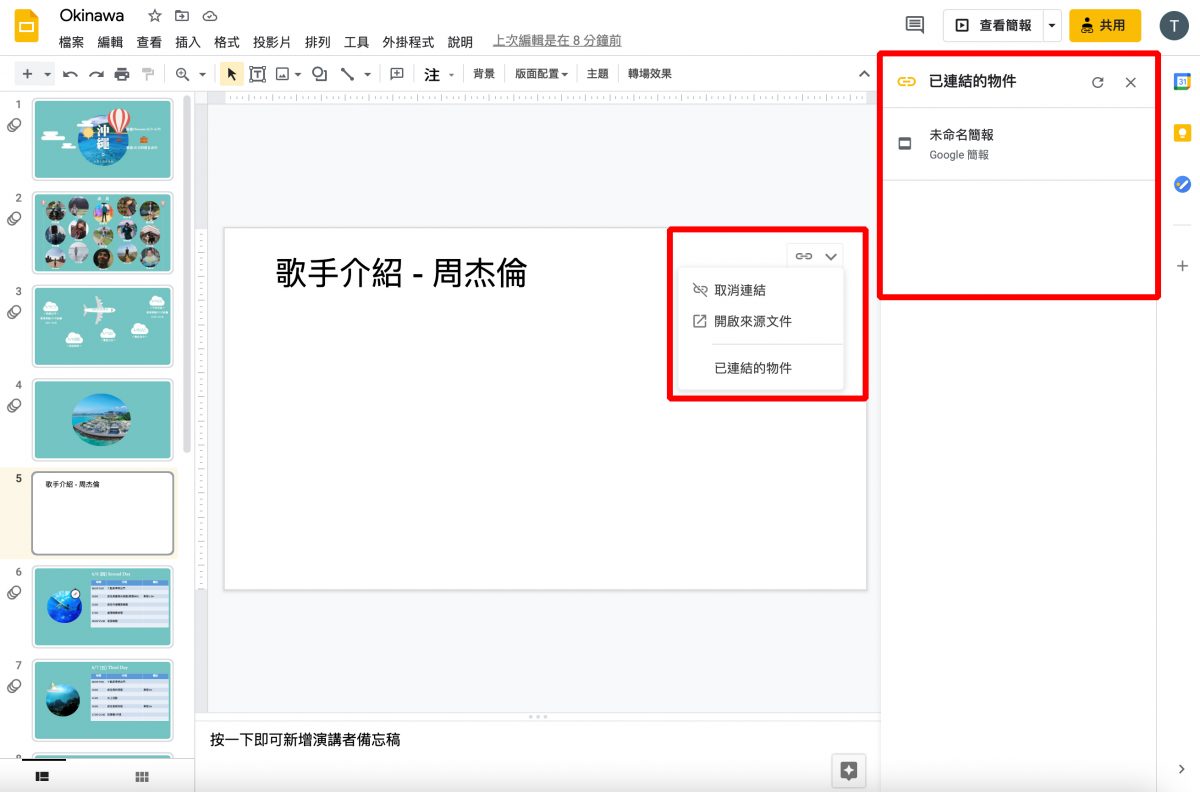The image size is (1200, 792).
Task: Undo the last action
Action: [70, 74]
